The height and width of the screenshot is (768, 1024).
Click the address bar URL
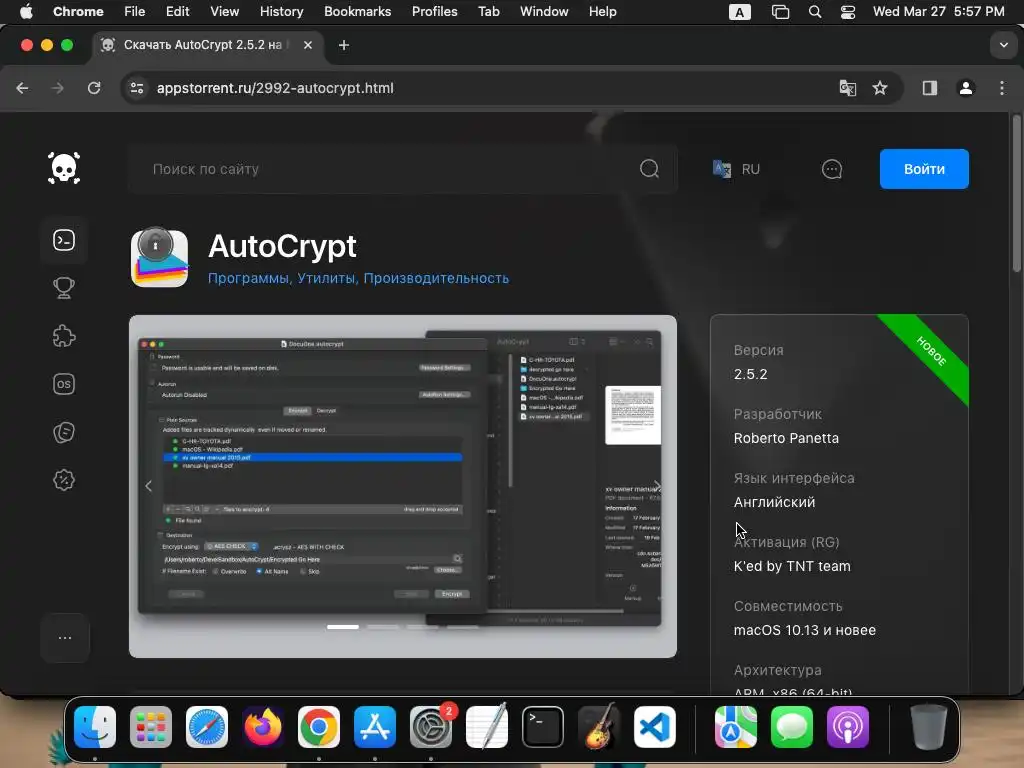(x=275, y=88)
